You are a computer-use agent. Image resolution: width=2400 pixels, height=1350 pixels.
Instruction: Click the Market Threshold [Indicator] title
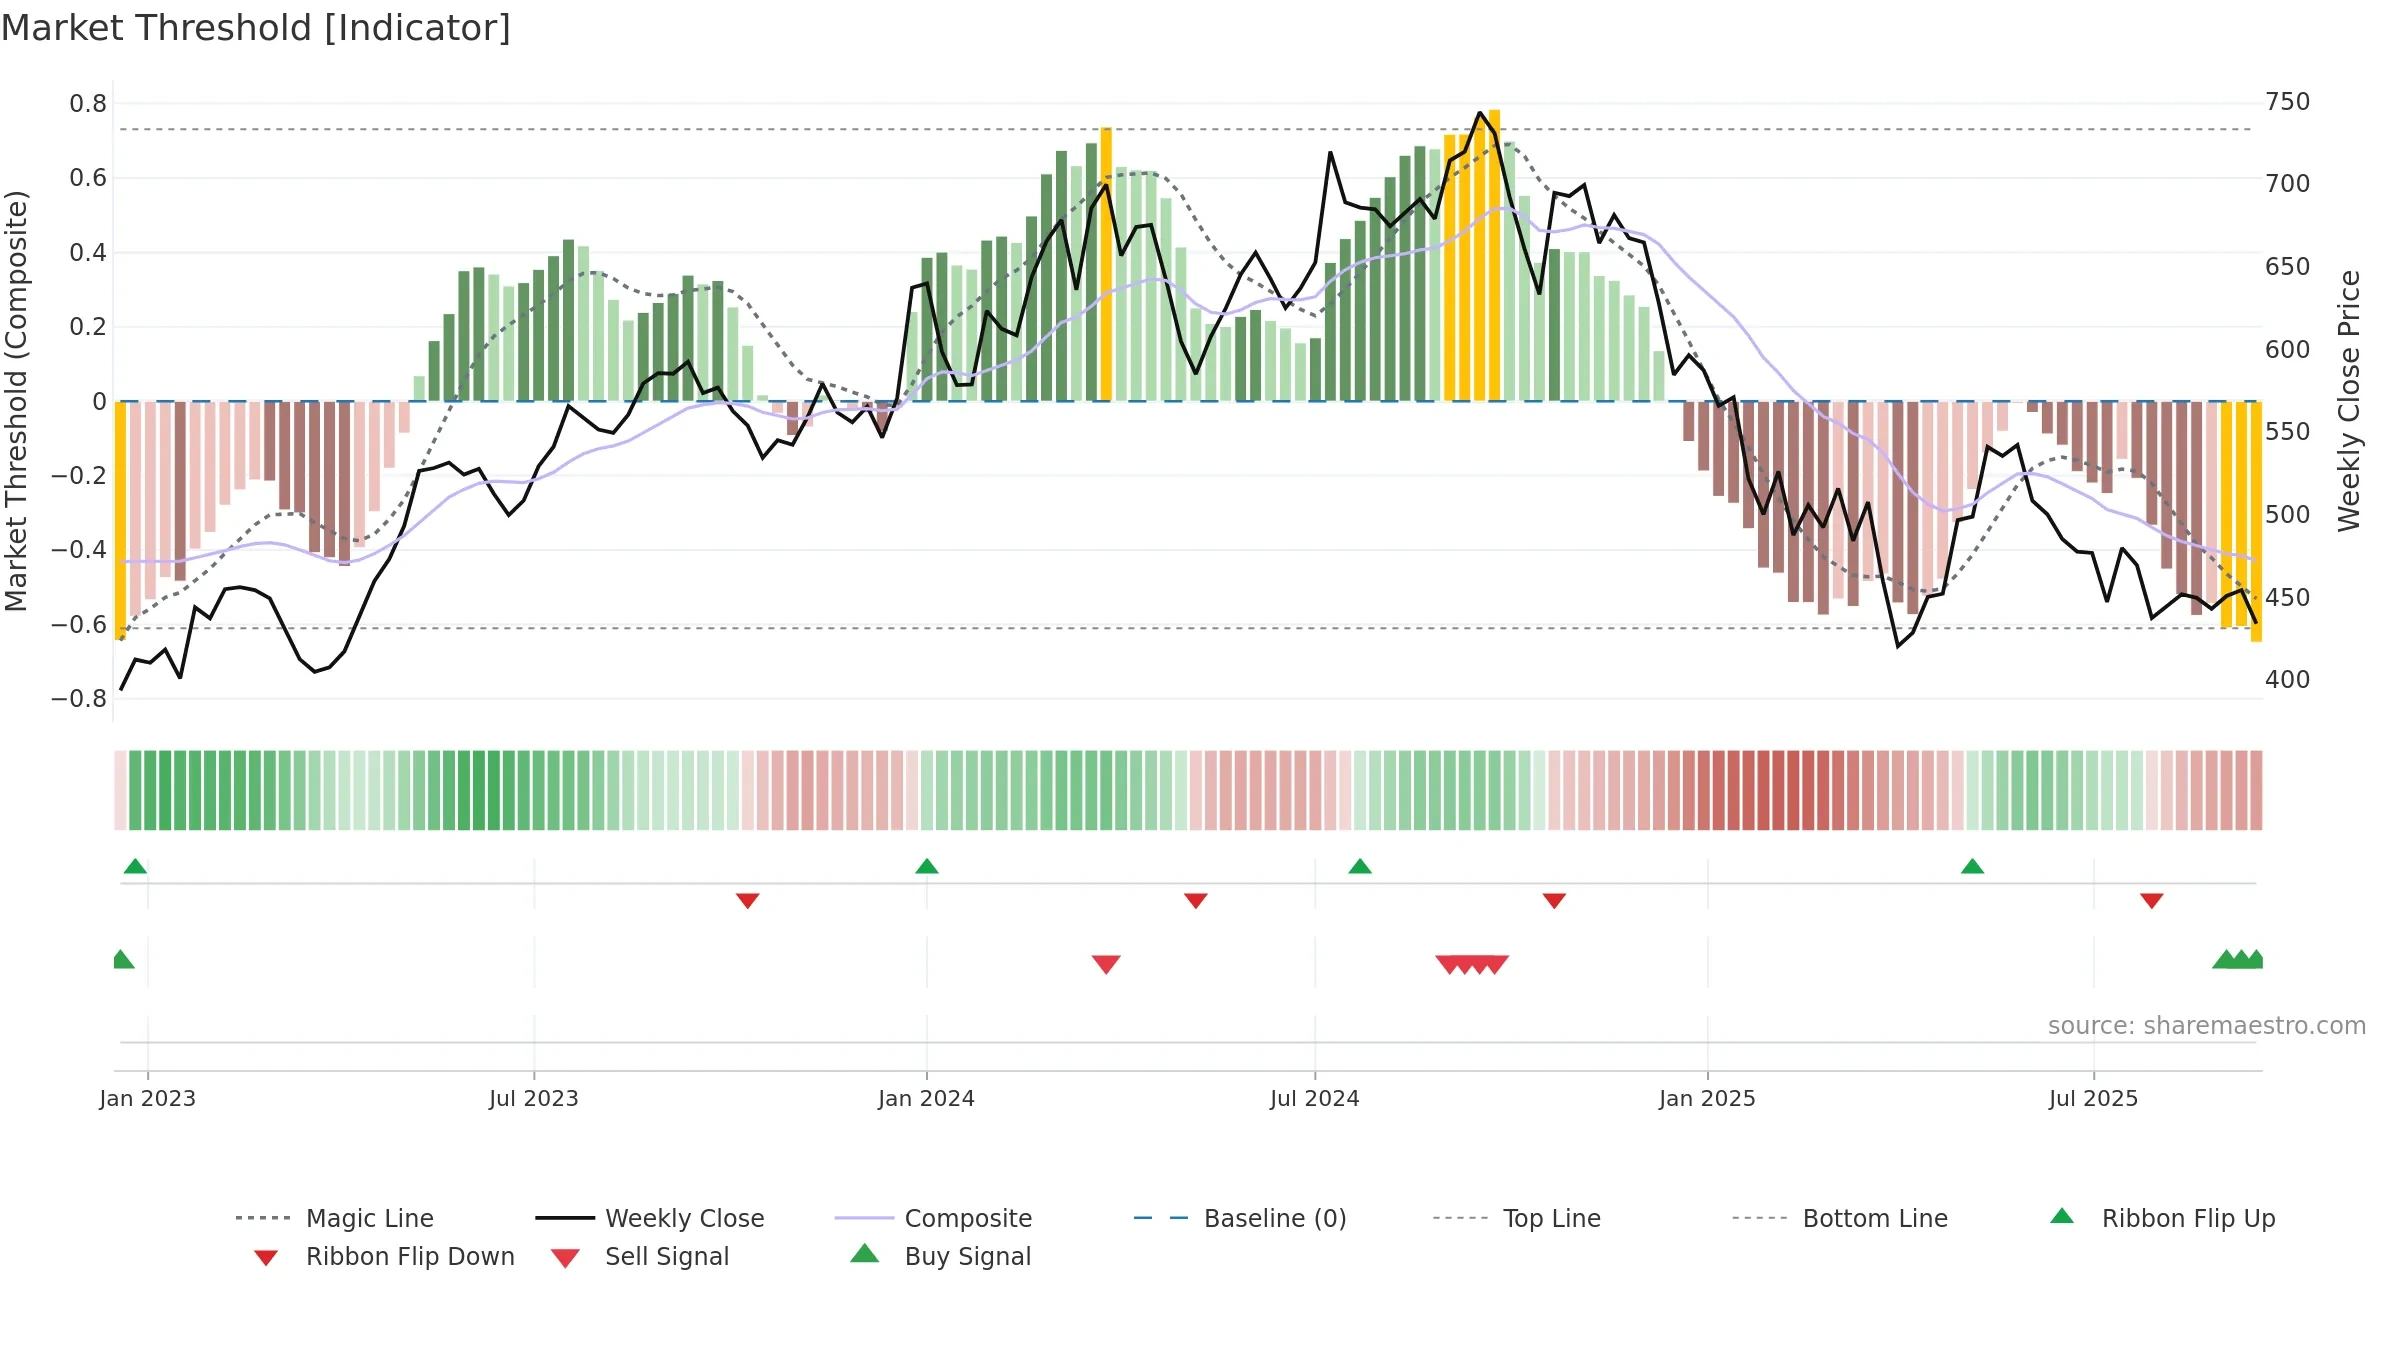click(x=256, y=28)
